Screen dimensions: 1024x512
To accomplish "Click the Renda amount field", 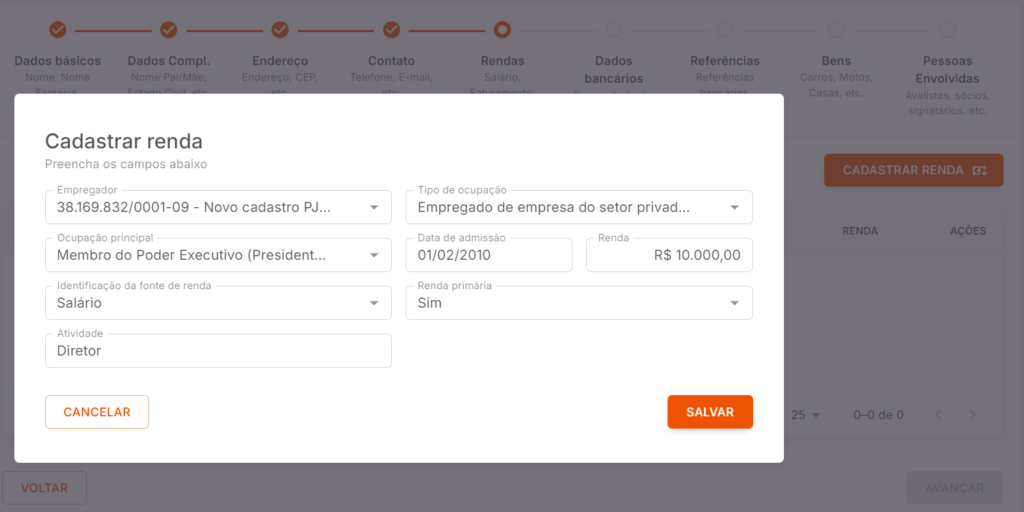I will point(669,255).
